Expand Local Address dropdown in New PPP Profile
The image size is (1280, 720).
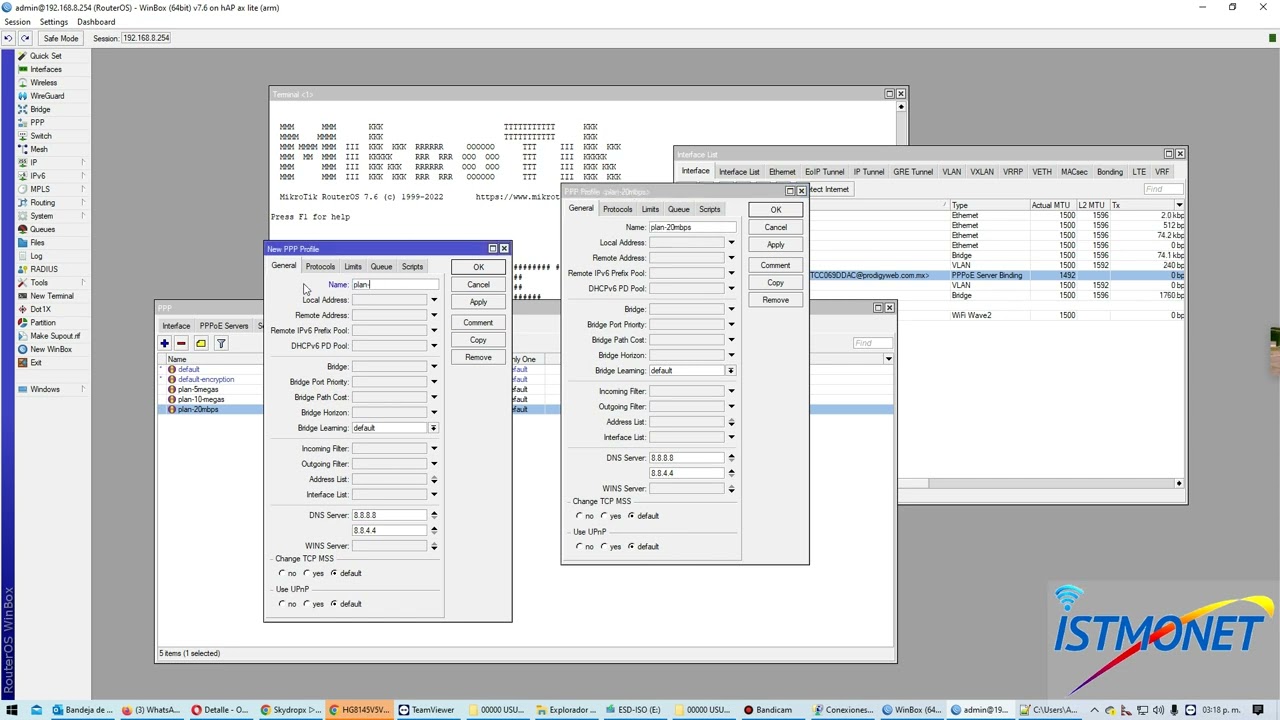coord(434,300)
